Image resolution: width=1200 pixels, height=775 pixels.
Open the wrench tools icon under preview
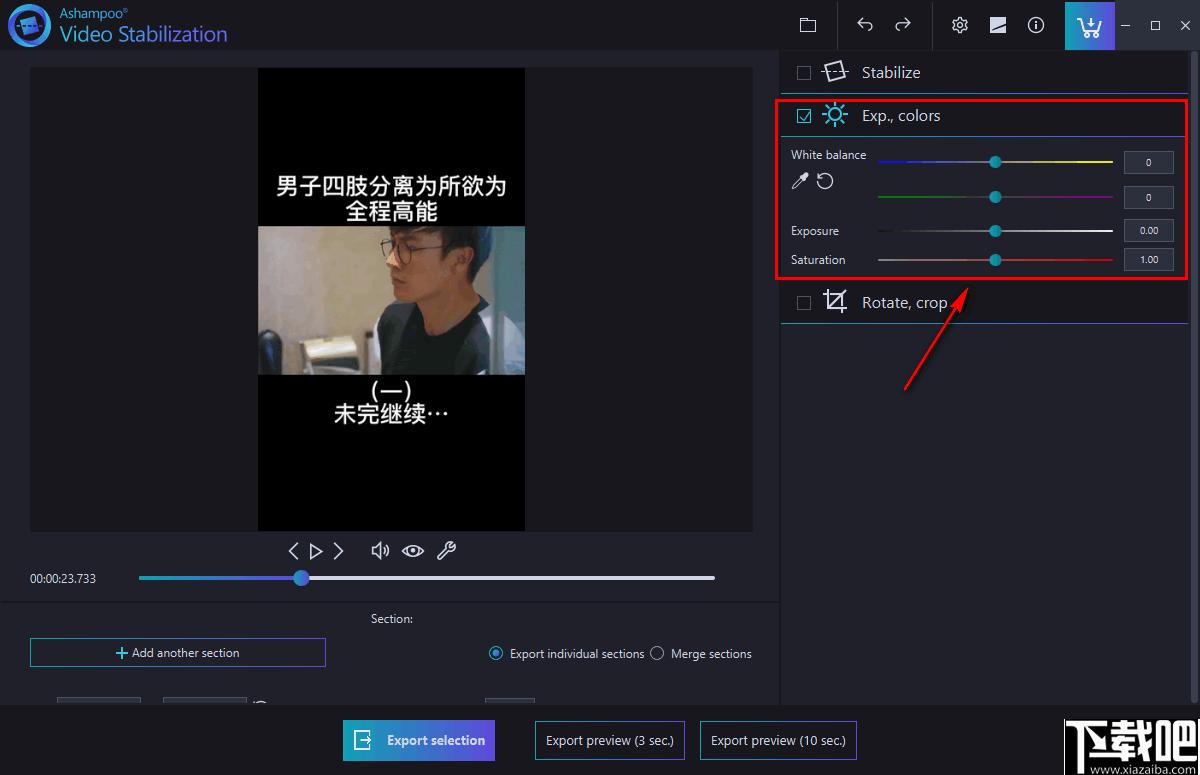tap(447, 550)
